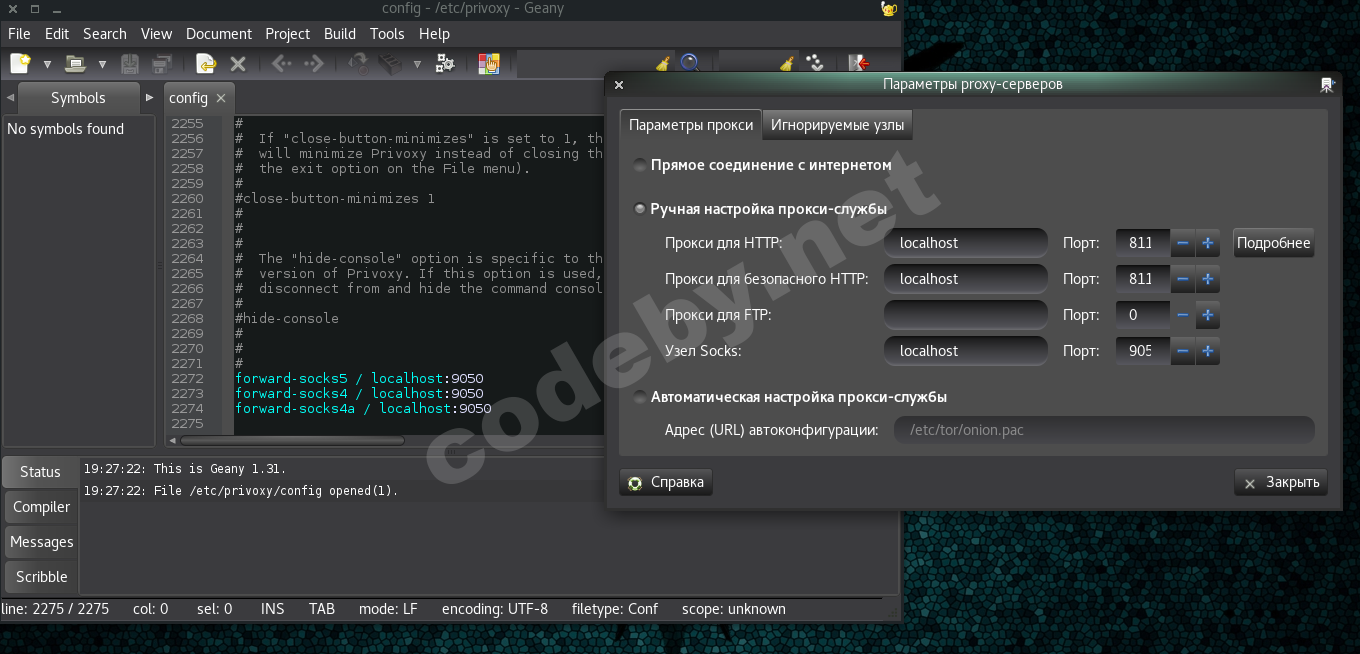Open the File menu
The height and width of the screenshot is (654, 1360).
point(19,33)
